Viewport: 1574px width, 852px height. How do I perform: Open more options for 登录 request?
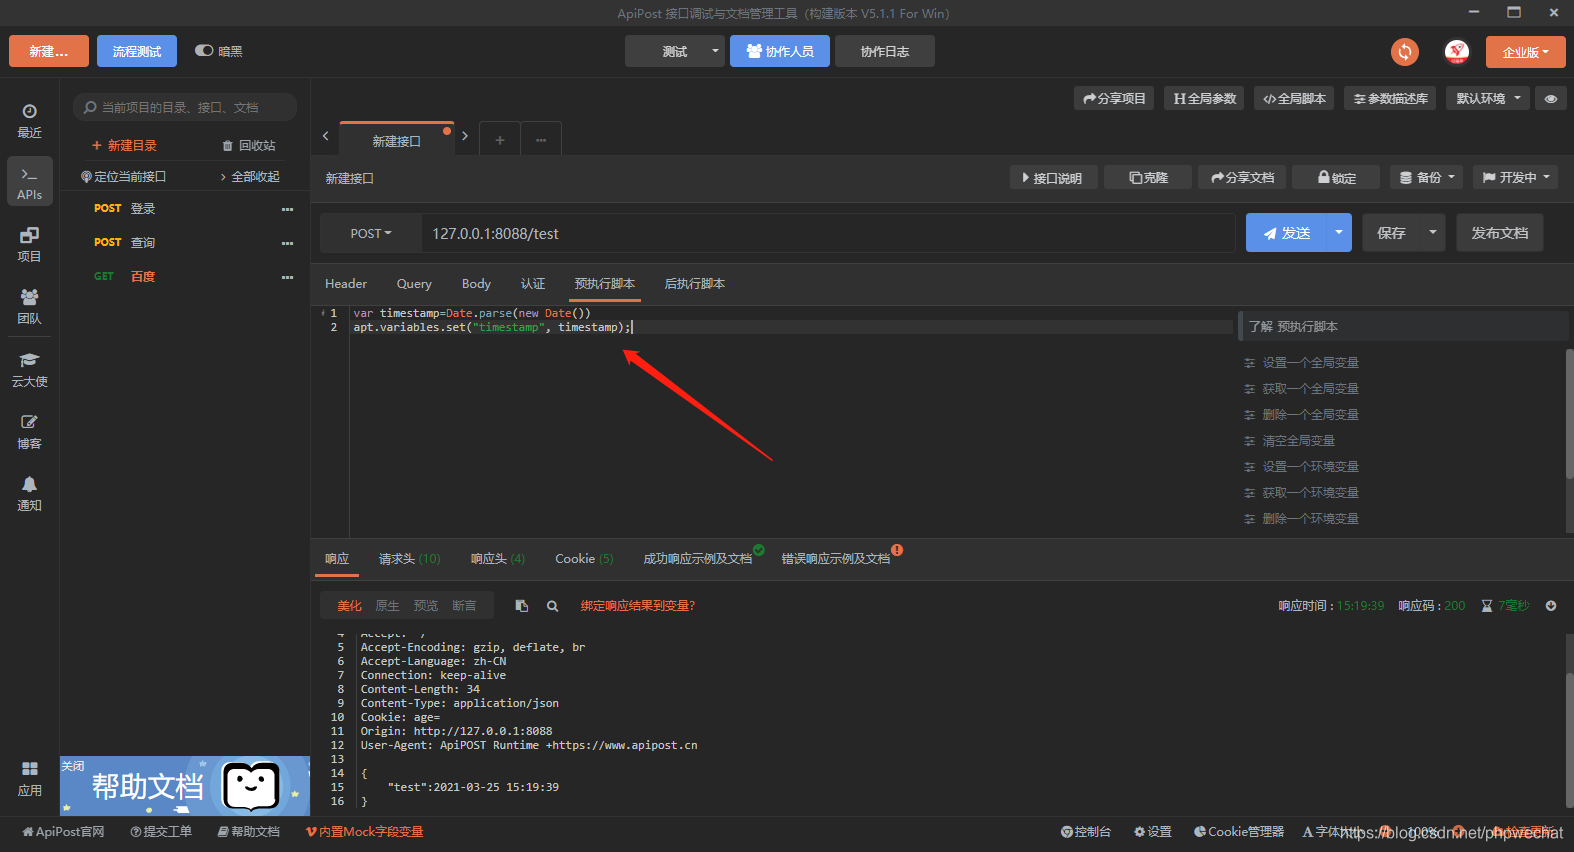(288, 209)
